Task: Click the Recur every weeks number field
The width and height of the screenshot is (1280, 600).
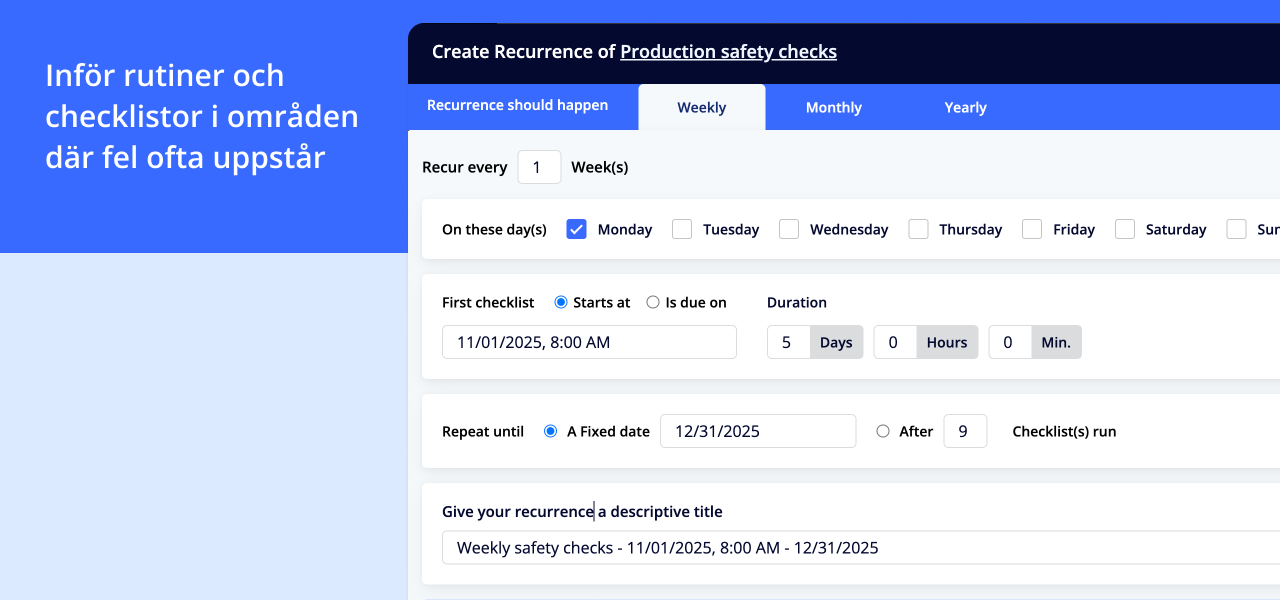Action: (539, 167)
